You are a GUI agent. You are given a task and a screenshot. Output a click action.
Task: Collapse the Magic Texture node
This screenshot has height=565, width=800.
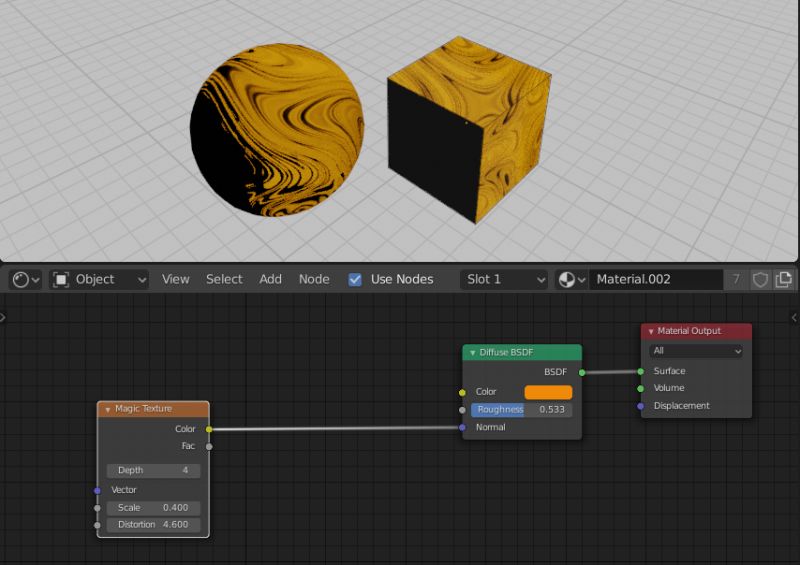tap(108, 409)
